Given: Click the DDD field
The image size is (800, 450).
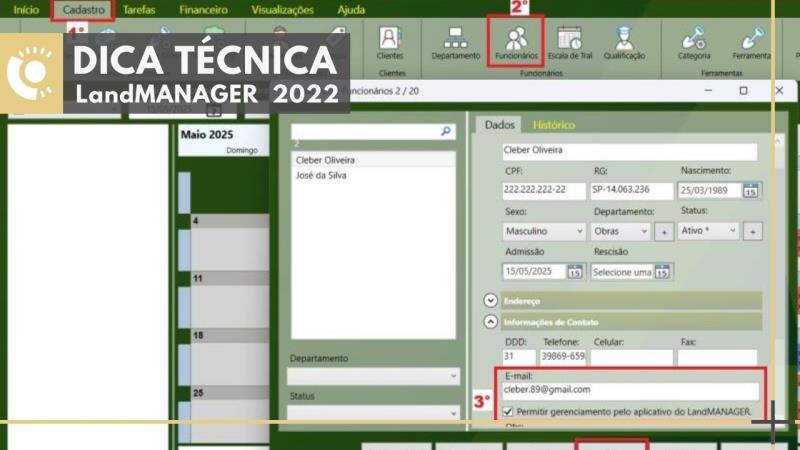Looking at the screenshot, I should (519, 357).
